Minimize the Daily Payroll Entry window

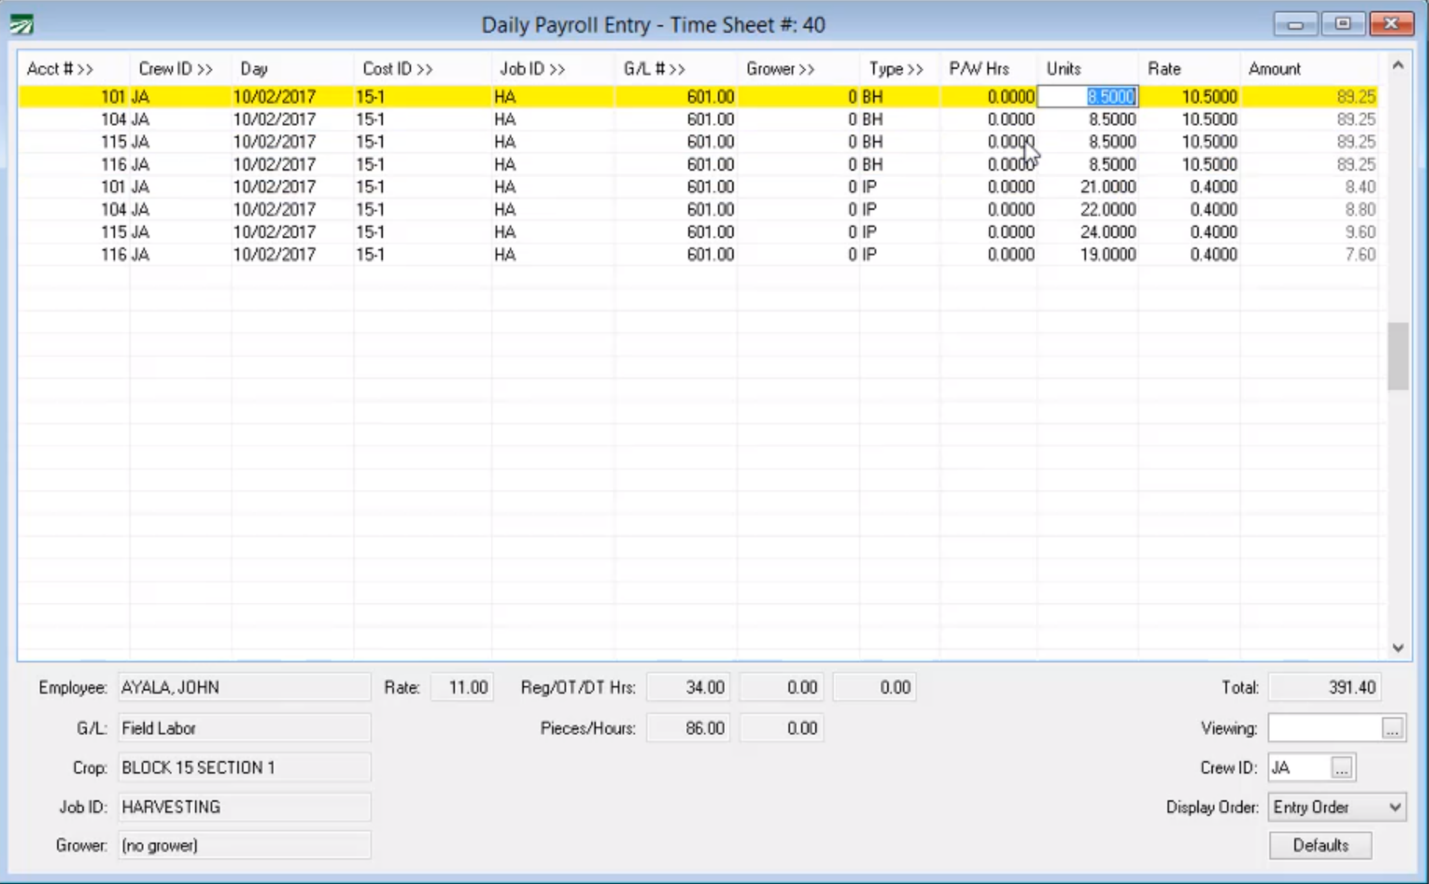[1295, 24]
